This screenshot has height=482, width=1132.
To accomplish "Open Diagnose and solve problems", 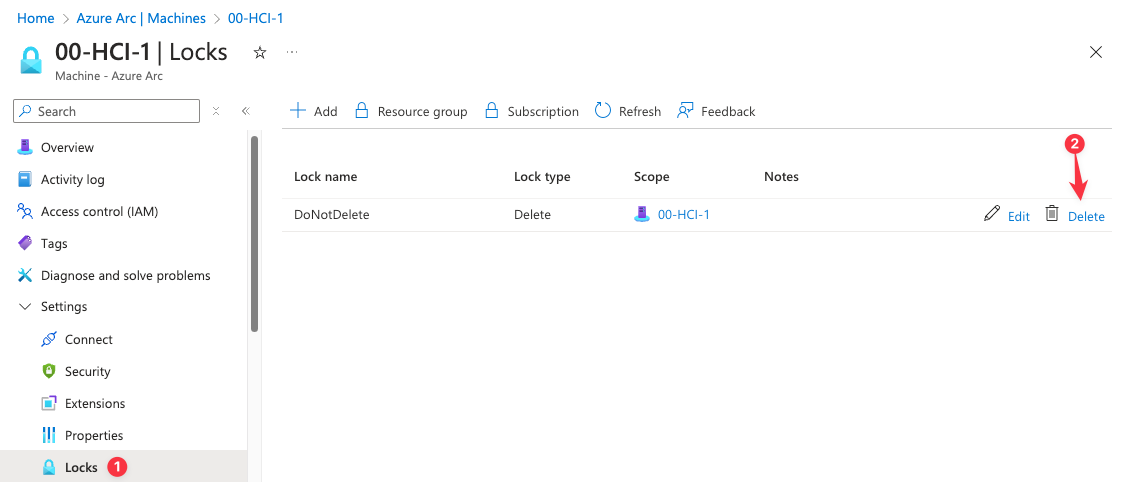I will (x=126, y=276).
